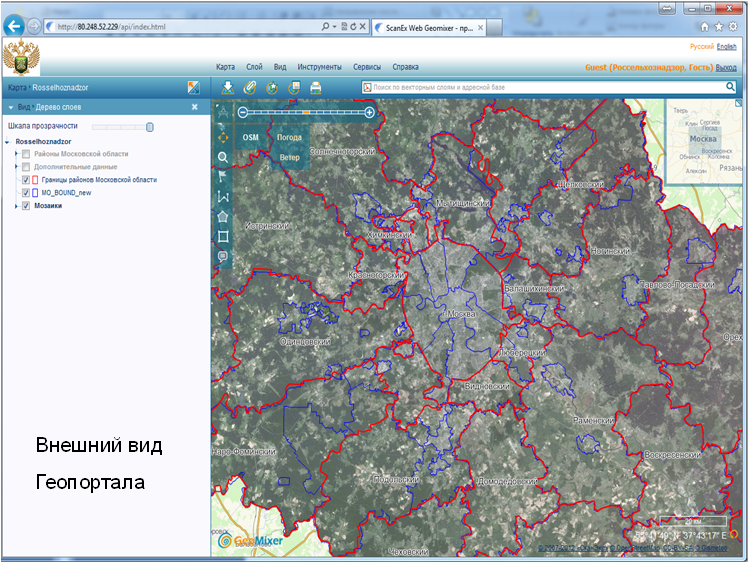
Task: Open the Инструменты menu
Action: click(x=320, y=67)
